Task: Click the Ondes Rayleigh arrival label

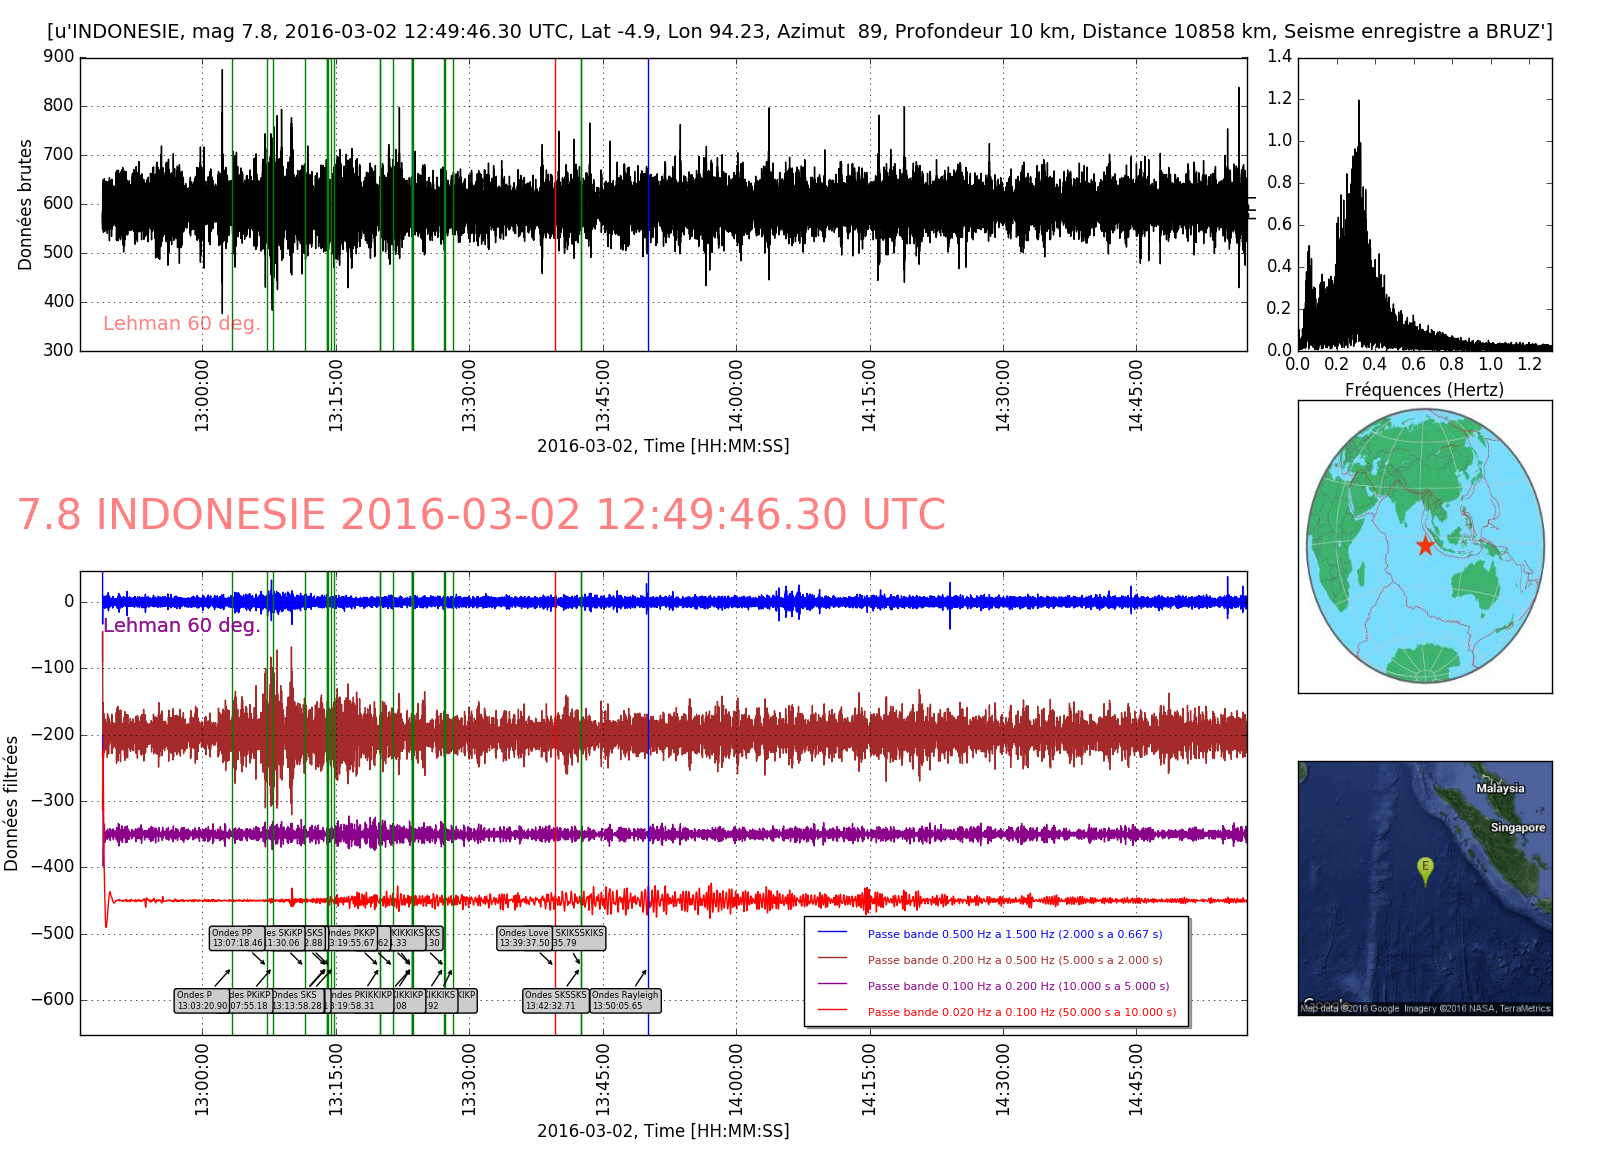Action: pyautogui.click(x=625, y=1000)
